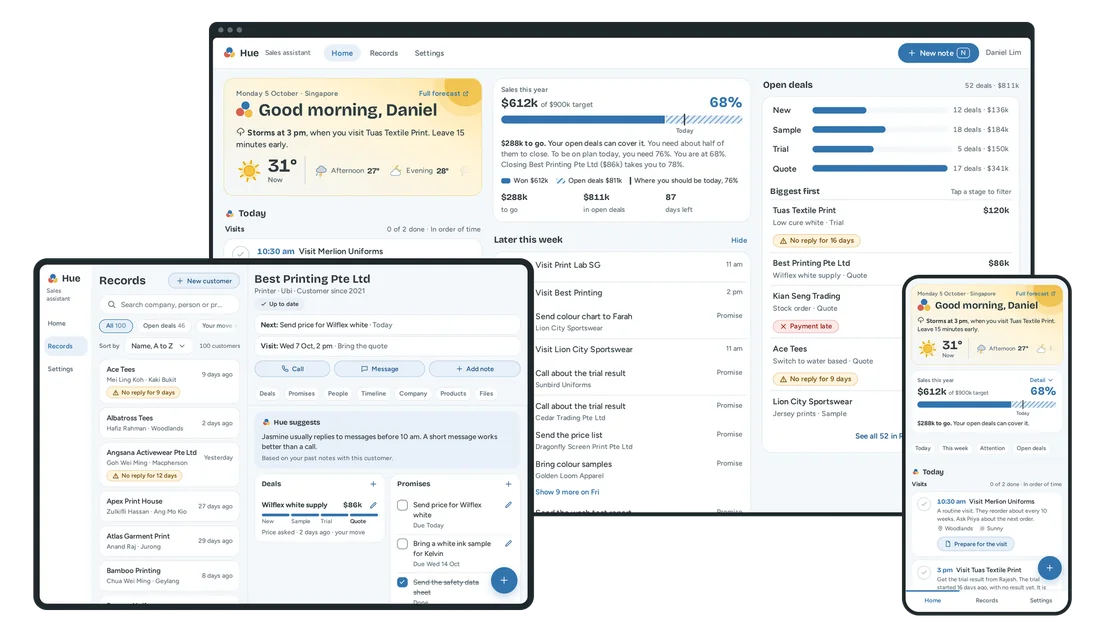Viewport: 1100px width, 632px height.
Task: Mark the phone 10:30 am Merlion visit done
Action: [924, 504]
